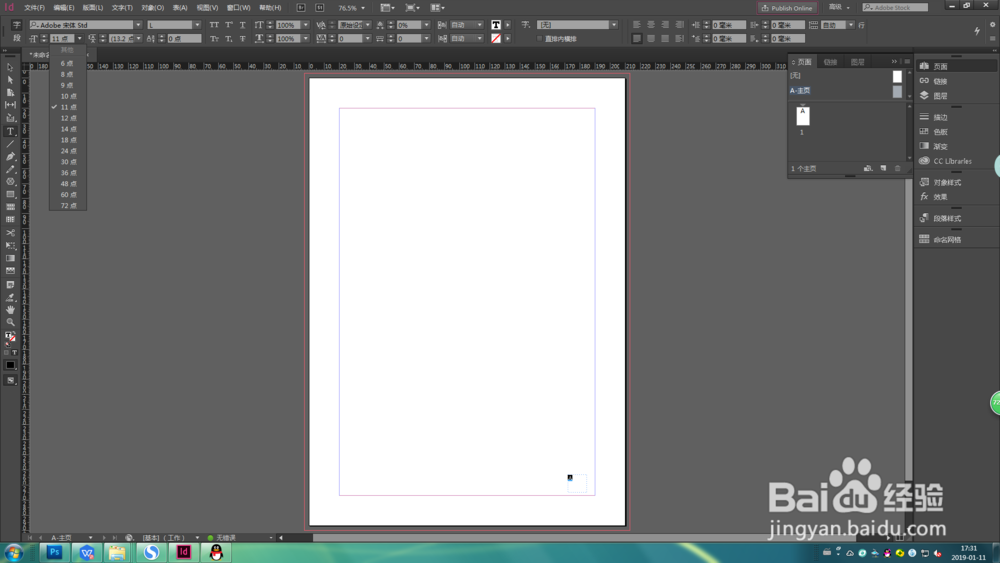Select the Line tool
This screenshot has height=563, width=1000.
tap(10, 144)
